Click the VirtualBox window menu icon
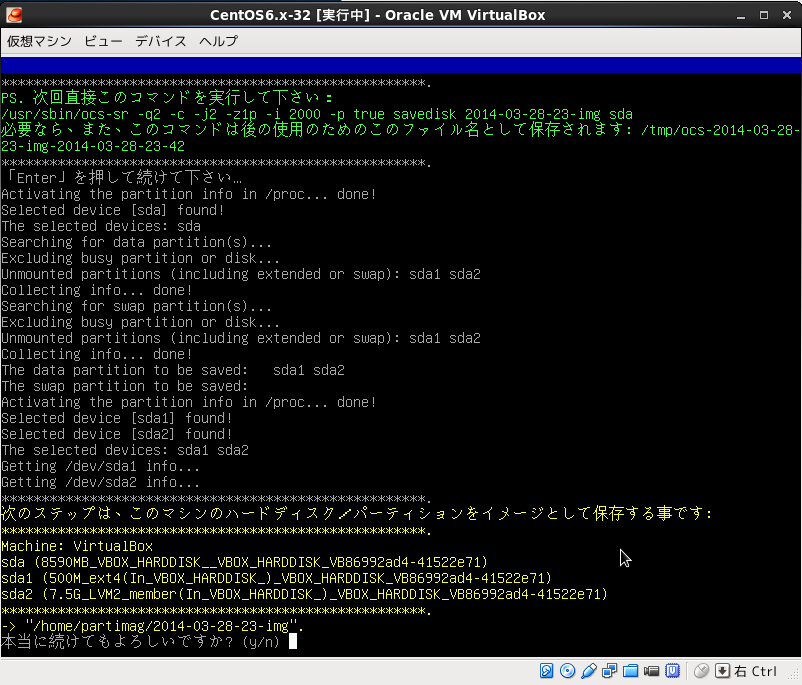The width and height of the screenshot is (802, 685). pos(13,14)
